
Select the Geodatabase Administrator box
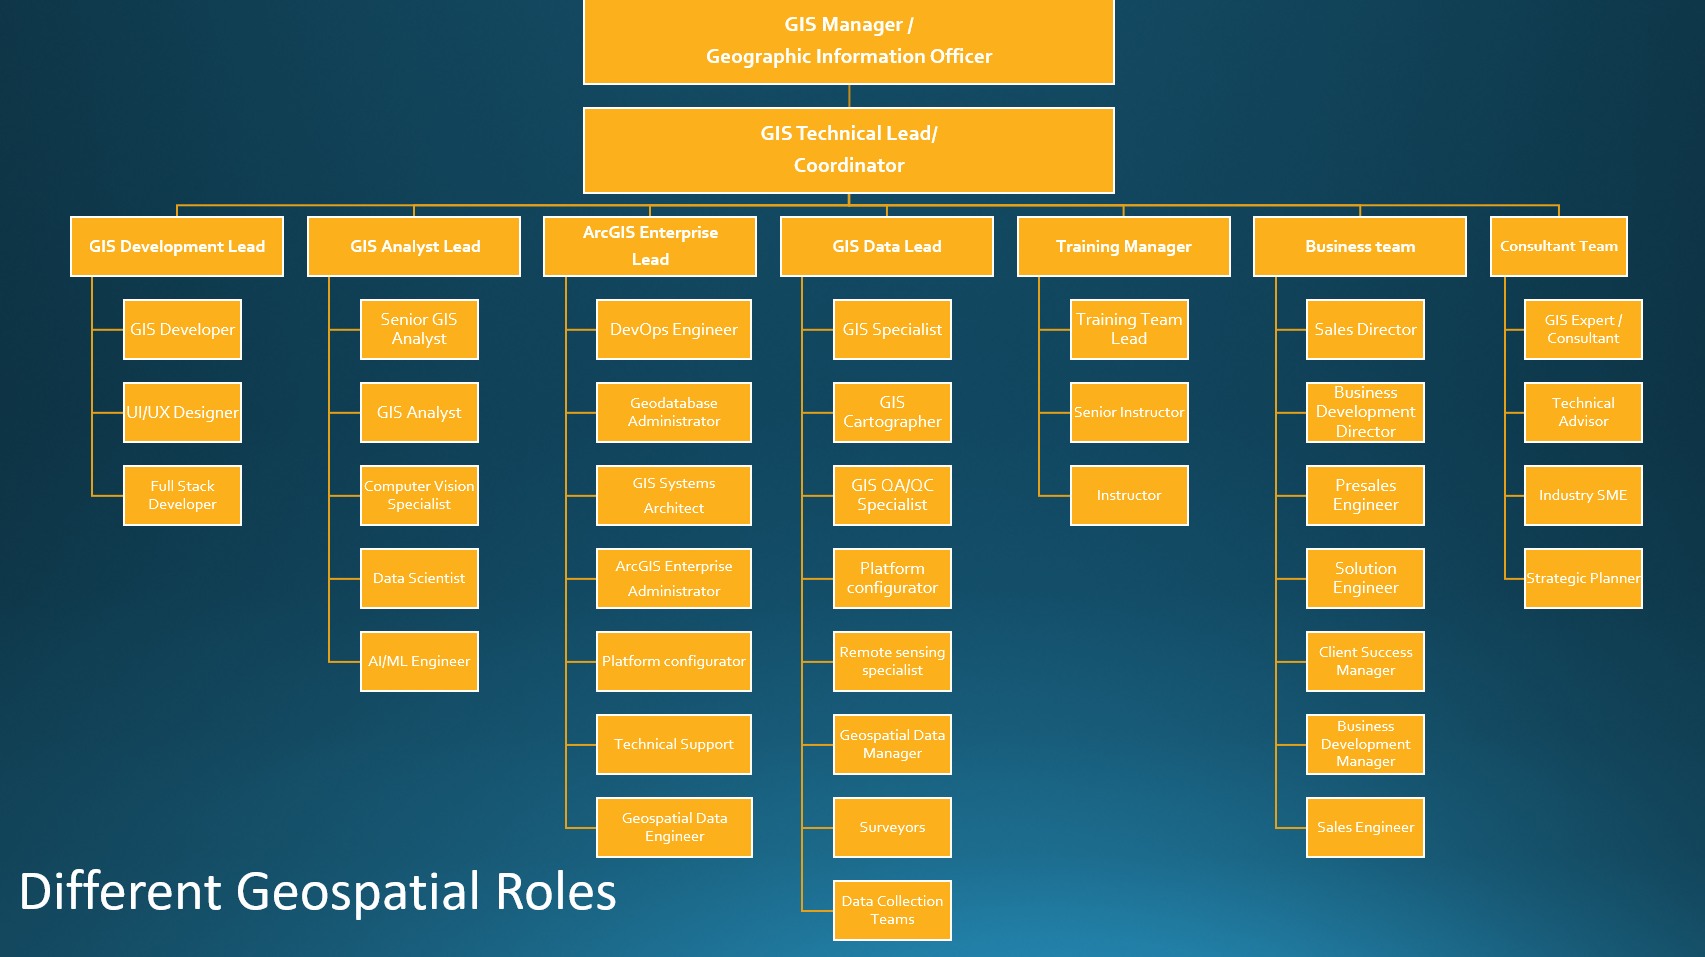click(x=674, y=412)
